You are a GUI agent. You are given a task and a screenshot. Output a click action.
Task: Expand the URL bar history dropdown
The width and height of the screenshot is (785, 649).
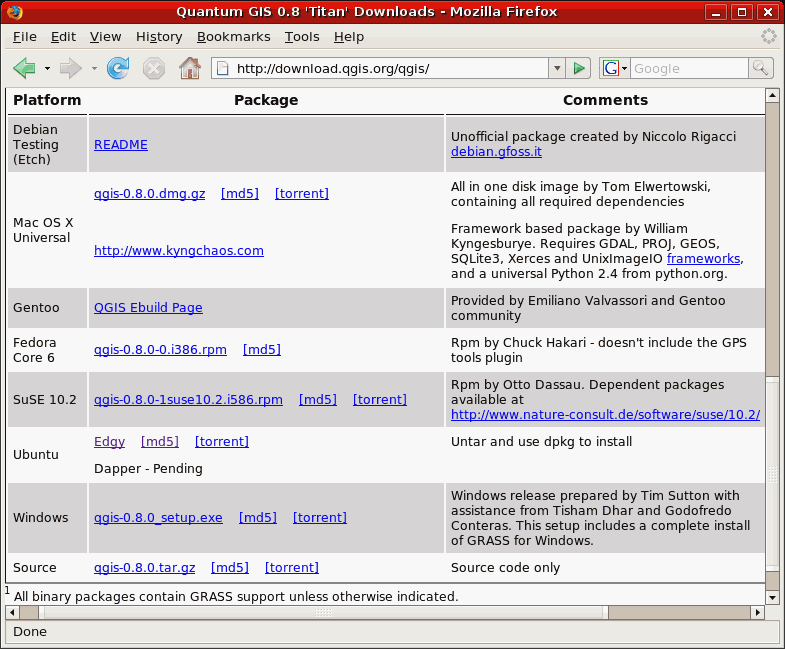(x=557, y=68)
